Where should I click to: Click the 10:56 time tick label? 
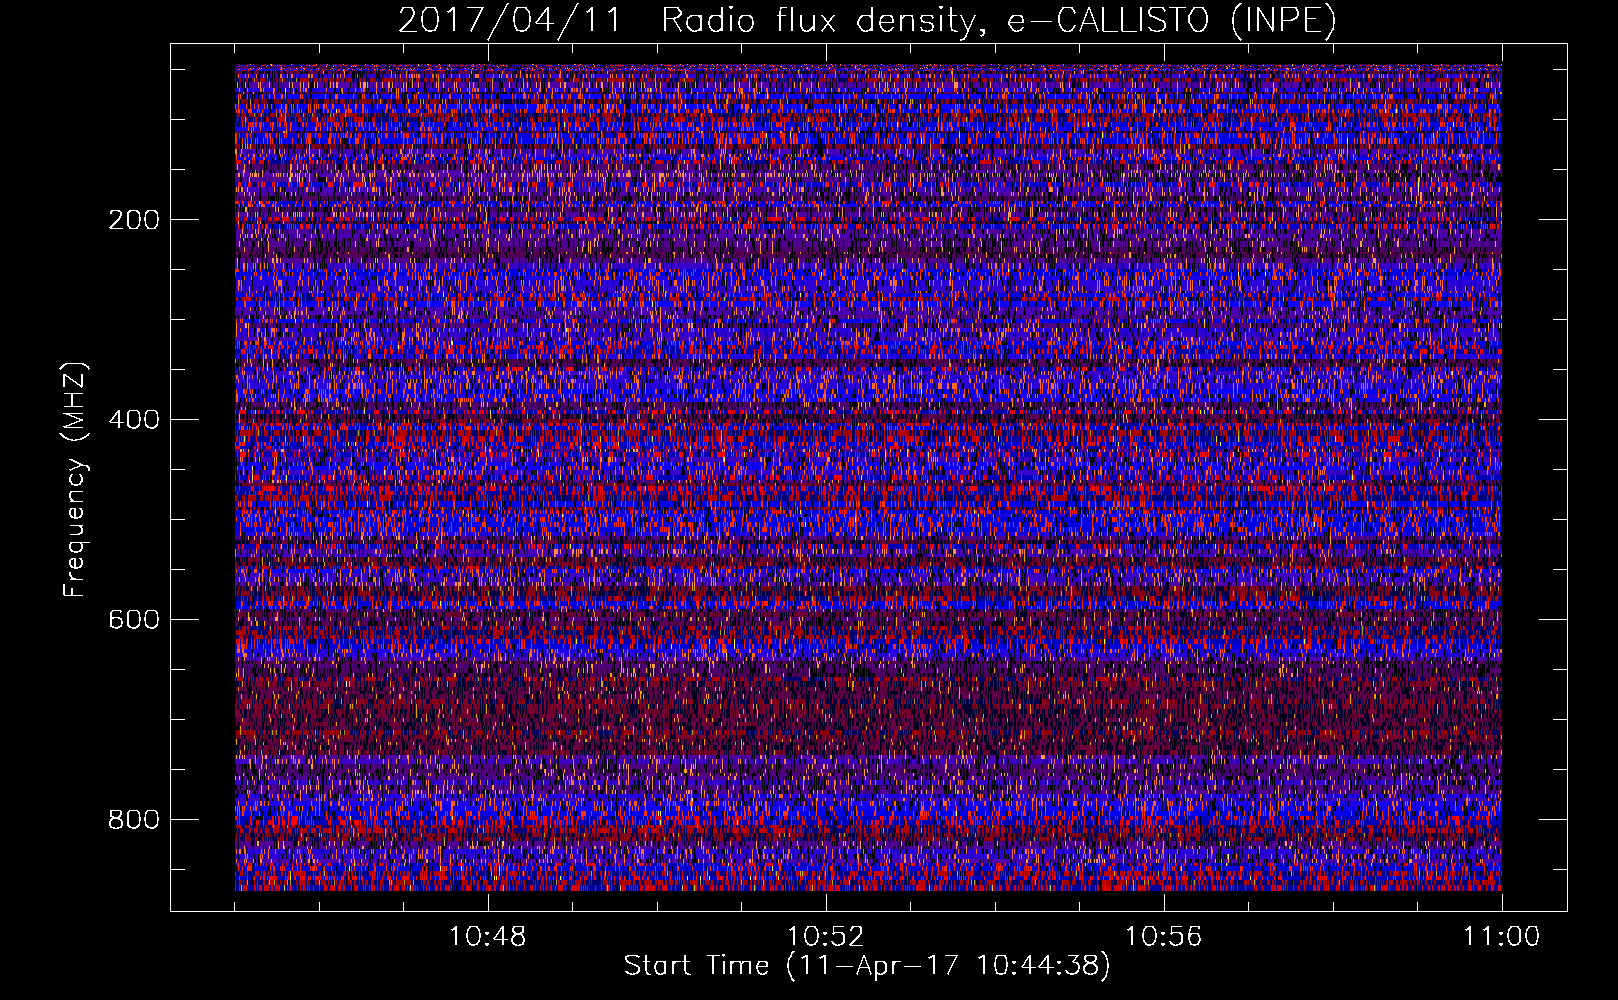1164,937
